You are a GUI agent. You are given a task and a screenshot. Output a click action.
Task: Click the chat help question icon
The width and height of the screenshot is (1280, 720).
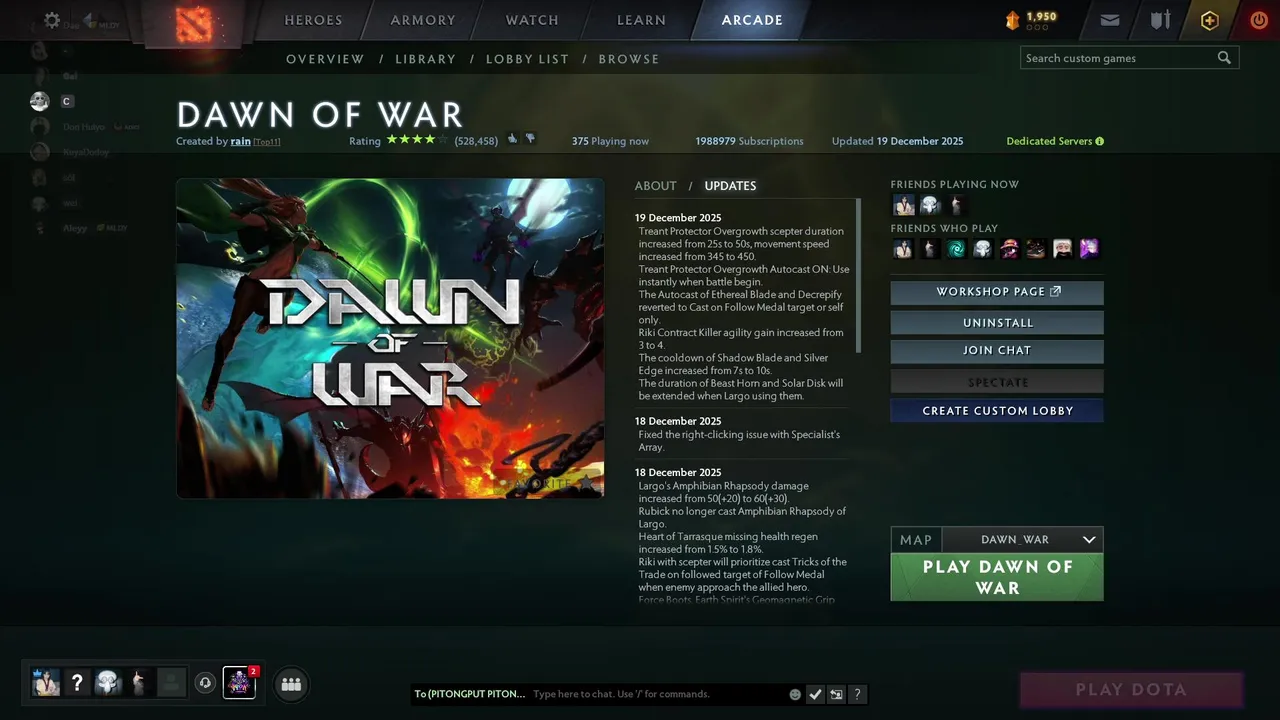[857, 694]
